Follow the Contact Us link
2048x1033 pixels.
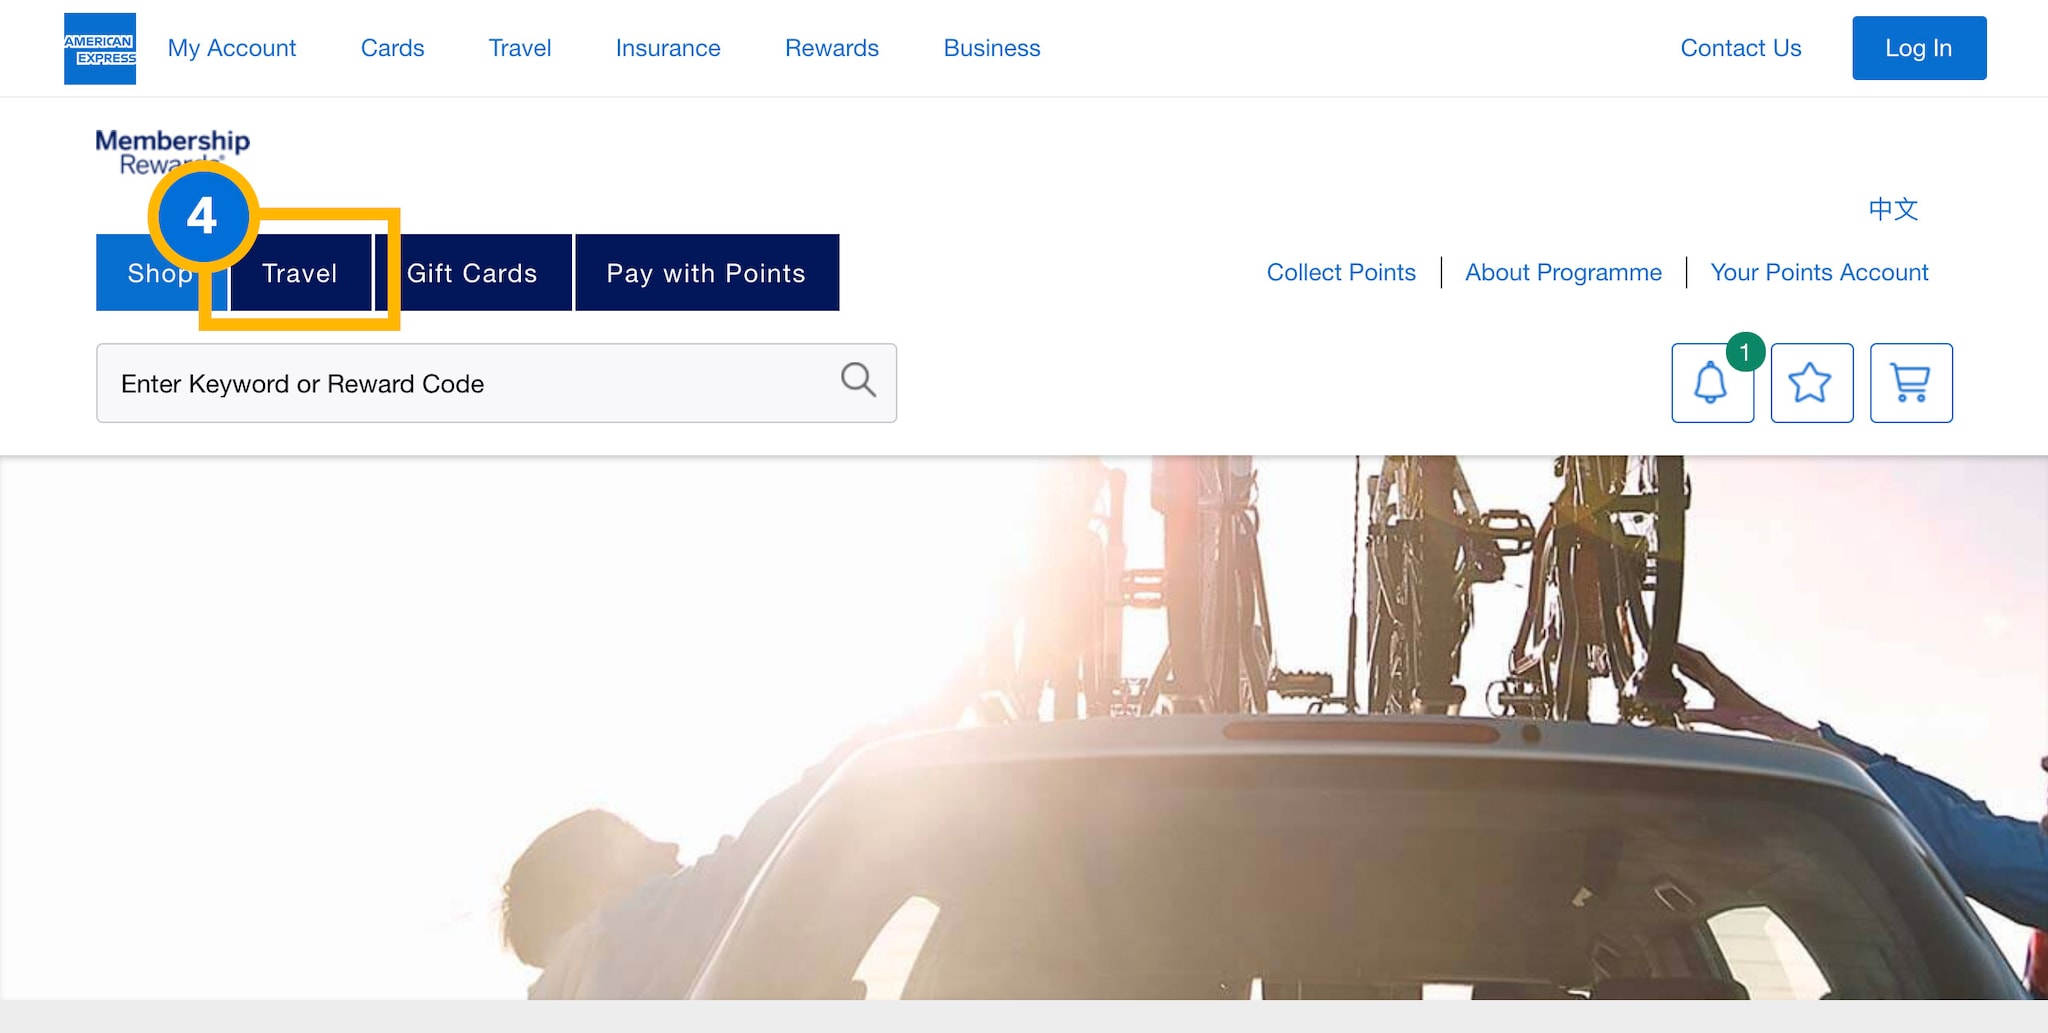(1740, 48)
